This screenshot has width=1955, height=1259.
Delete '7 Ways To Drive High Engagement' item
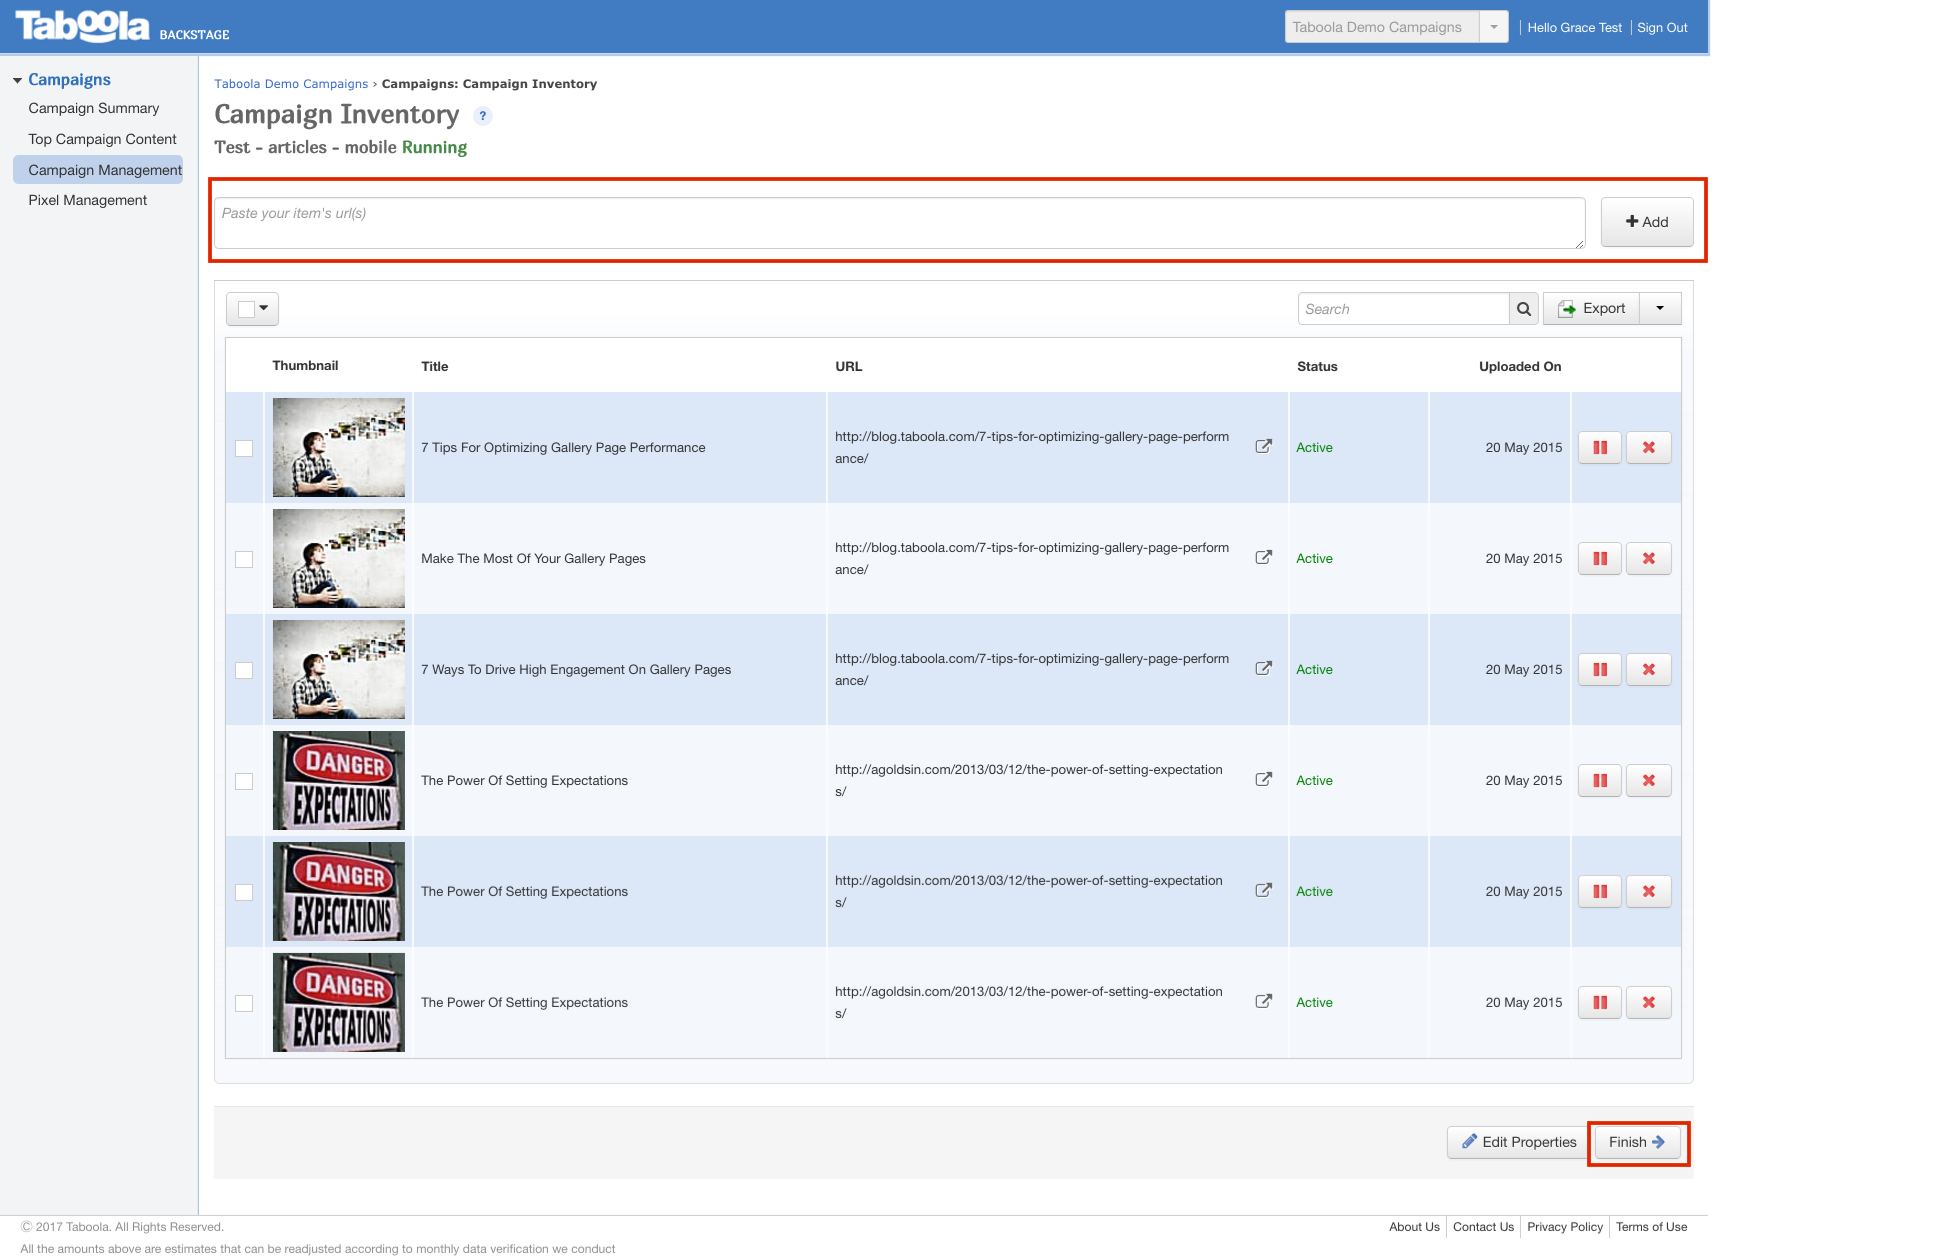pos(1649,670)
